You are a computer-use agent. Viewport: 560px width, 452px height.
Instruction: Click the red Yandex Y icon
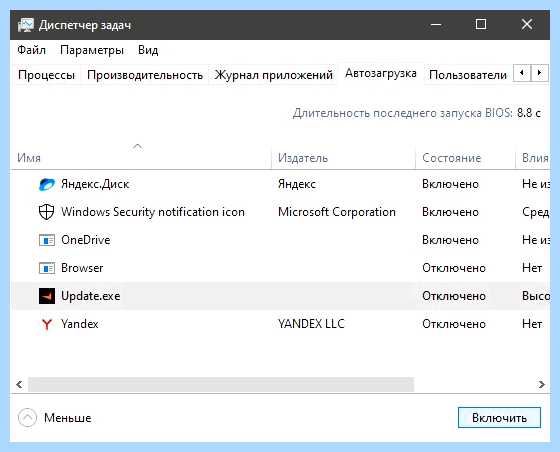(x=47, y=324)
